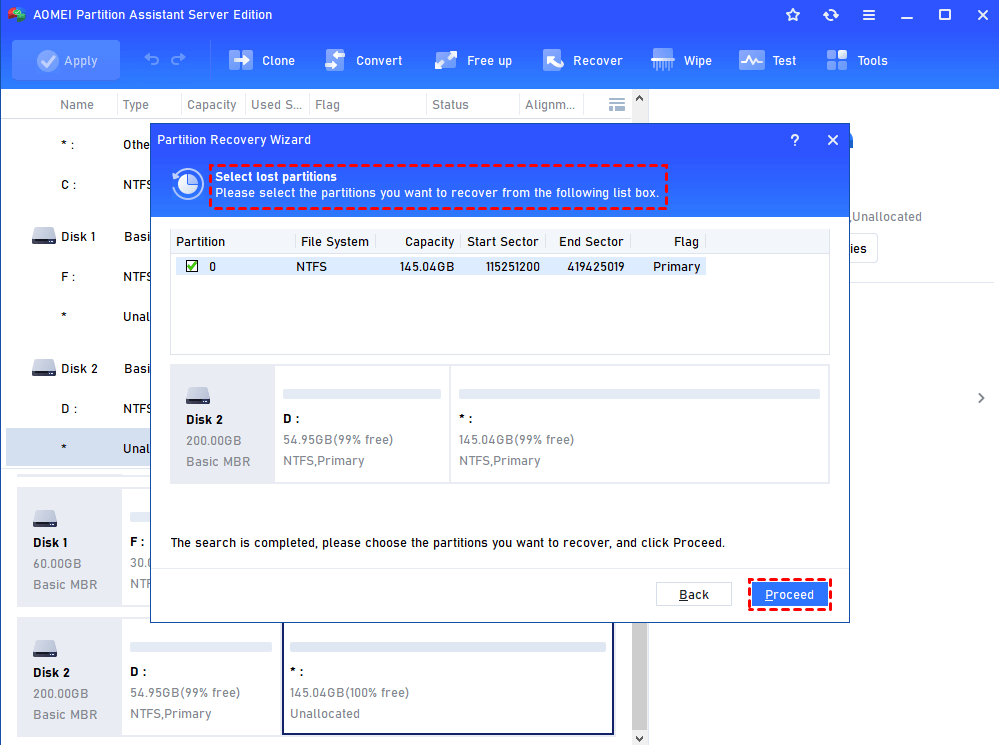Open the Free up tool
Viewport: 999px width, 745px height.
(473, 61)
